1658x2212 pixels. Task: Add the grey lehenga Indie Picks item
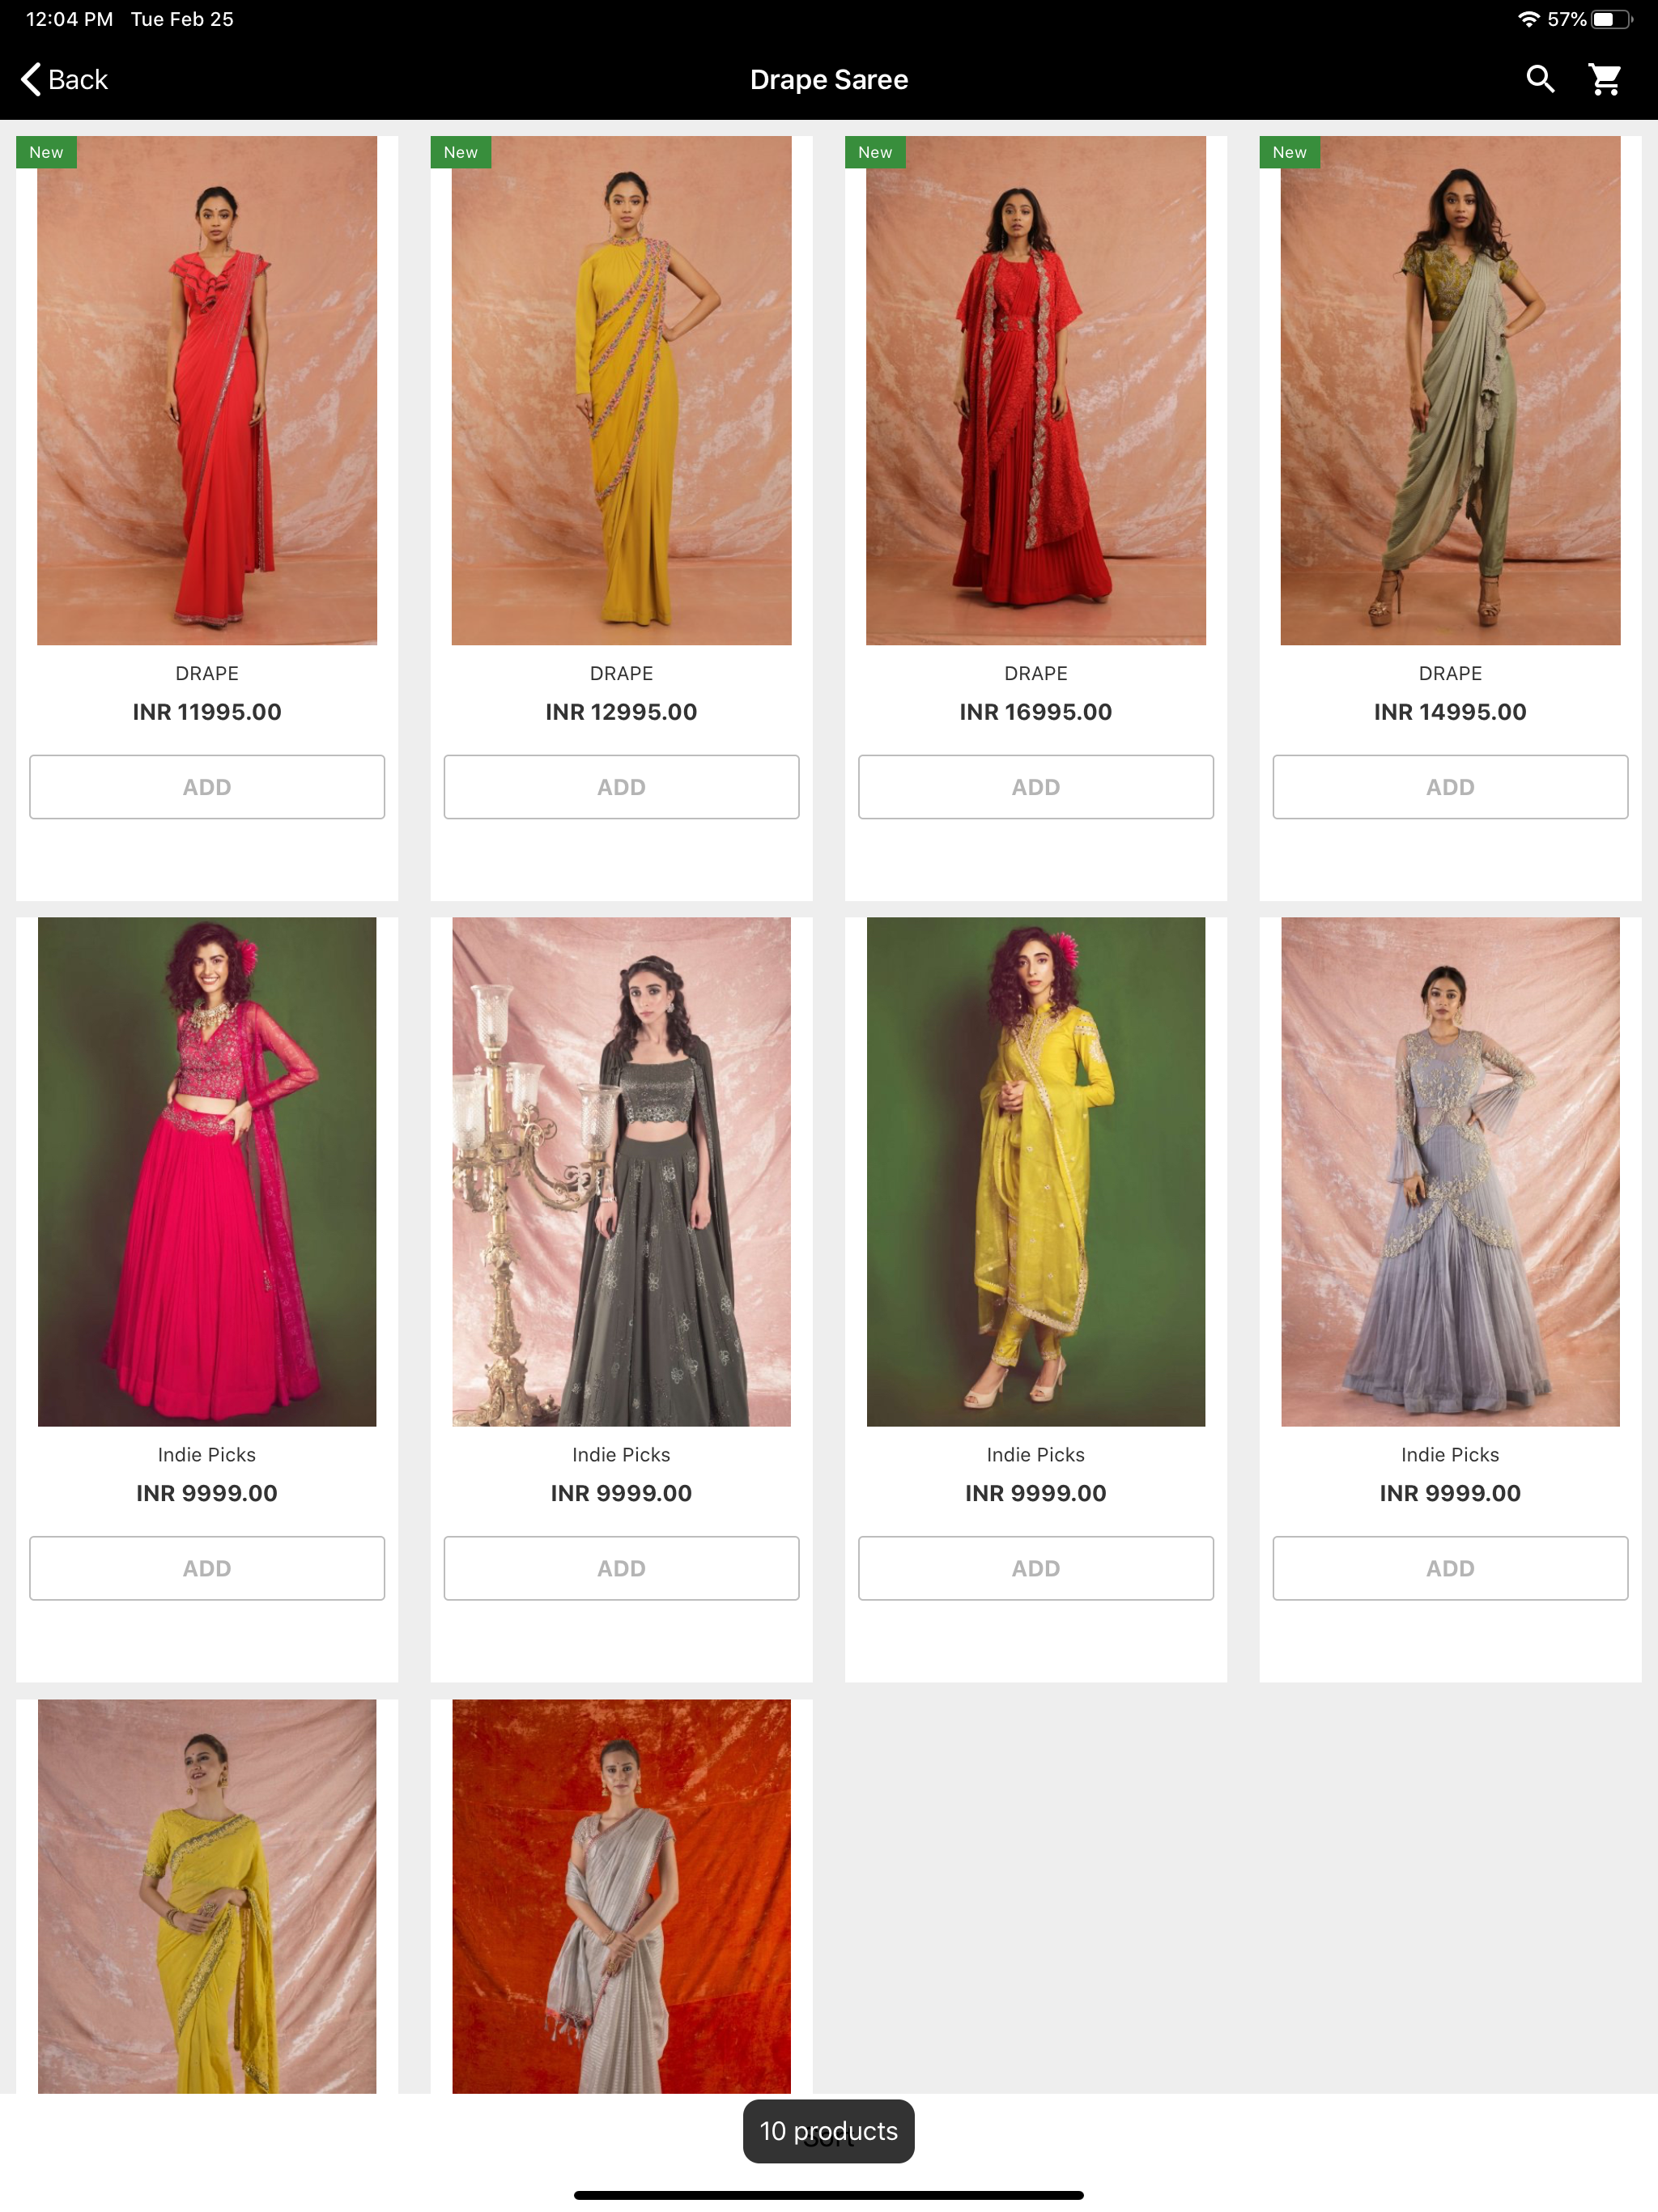(x=621, y=1568)
